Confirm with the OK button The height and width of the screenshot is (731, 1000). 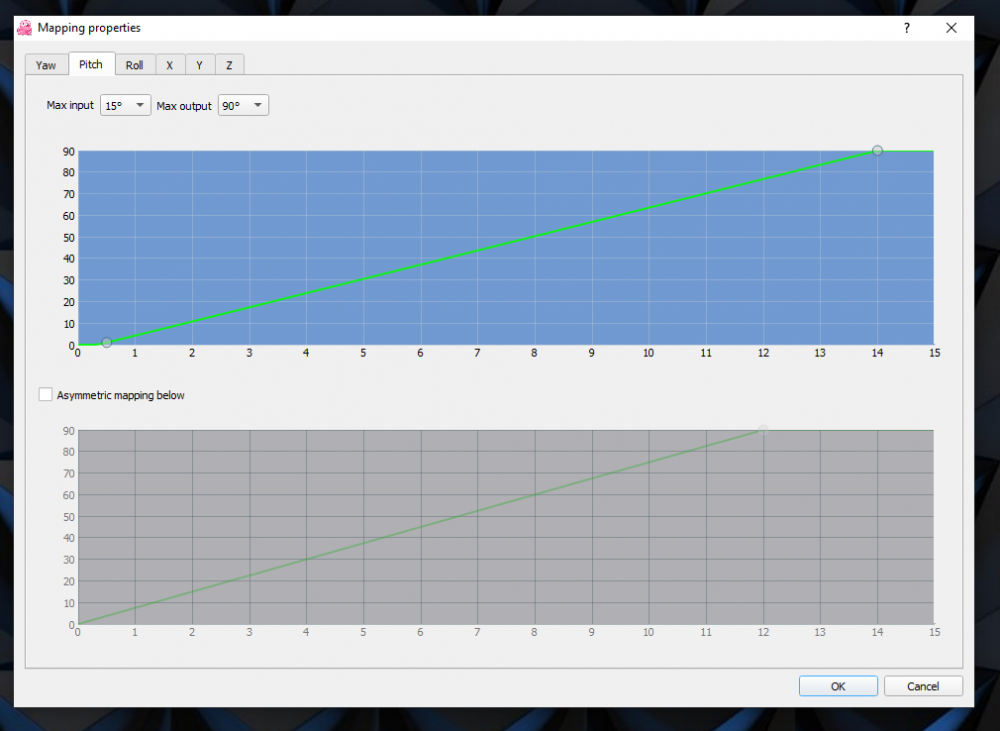click(x=838, y=686)
